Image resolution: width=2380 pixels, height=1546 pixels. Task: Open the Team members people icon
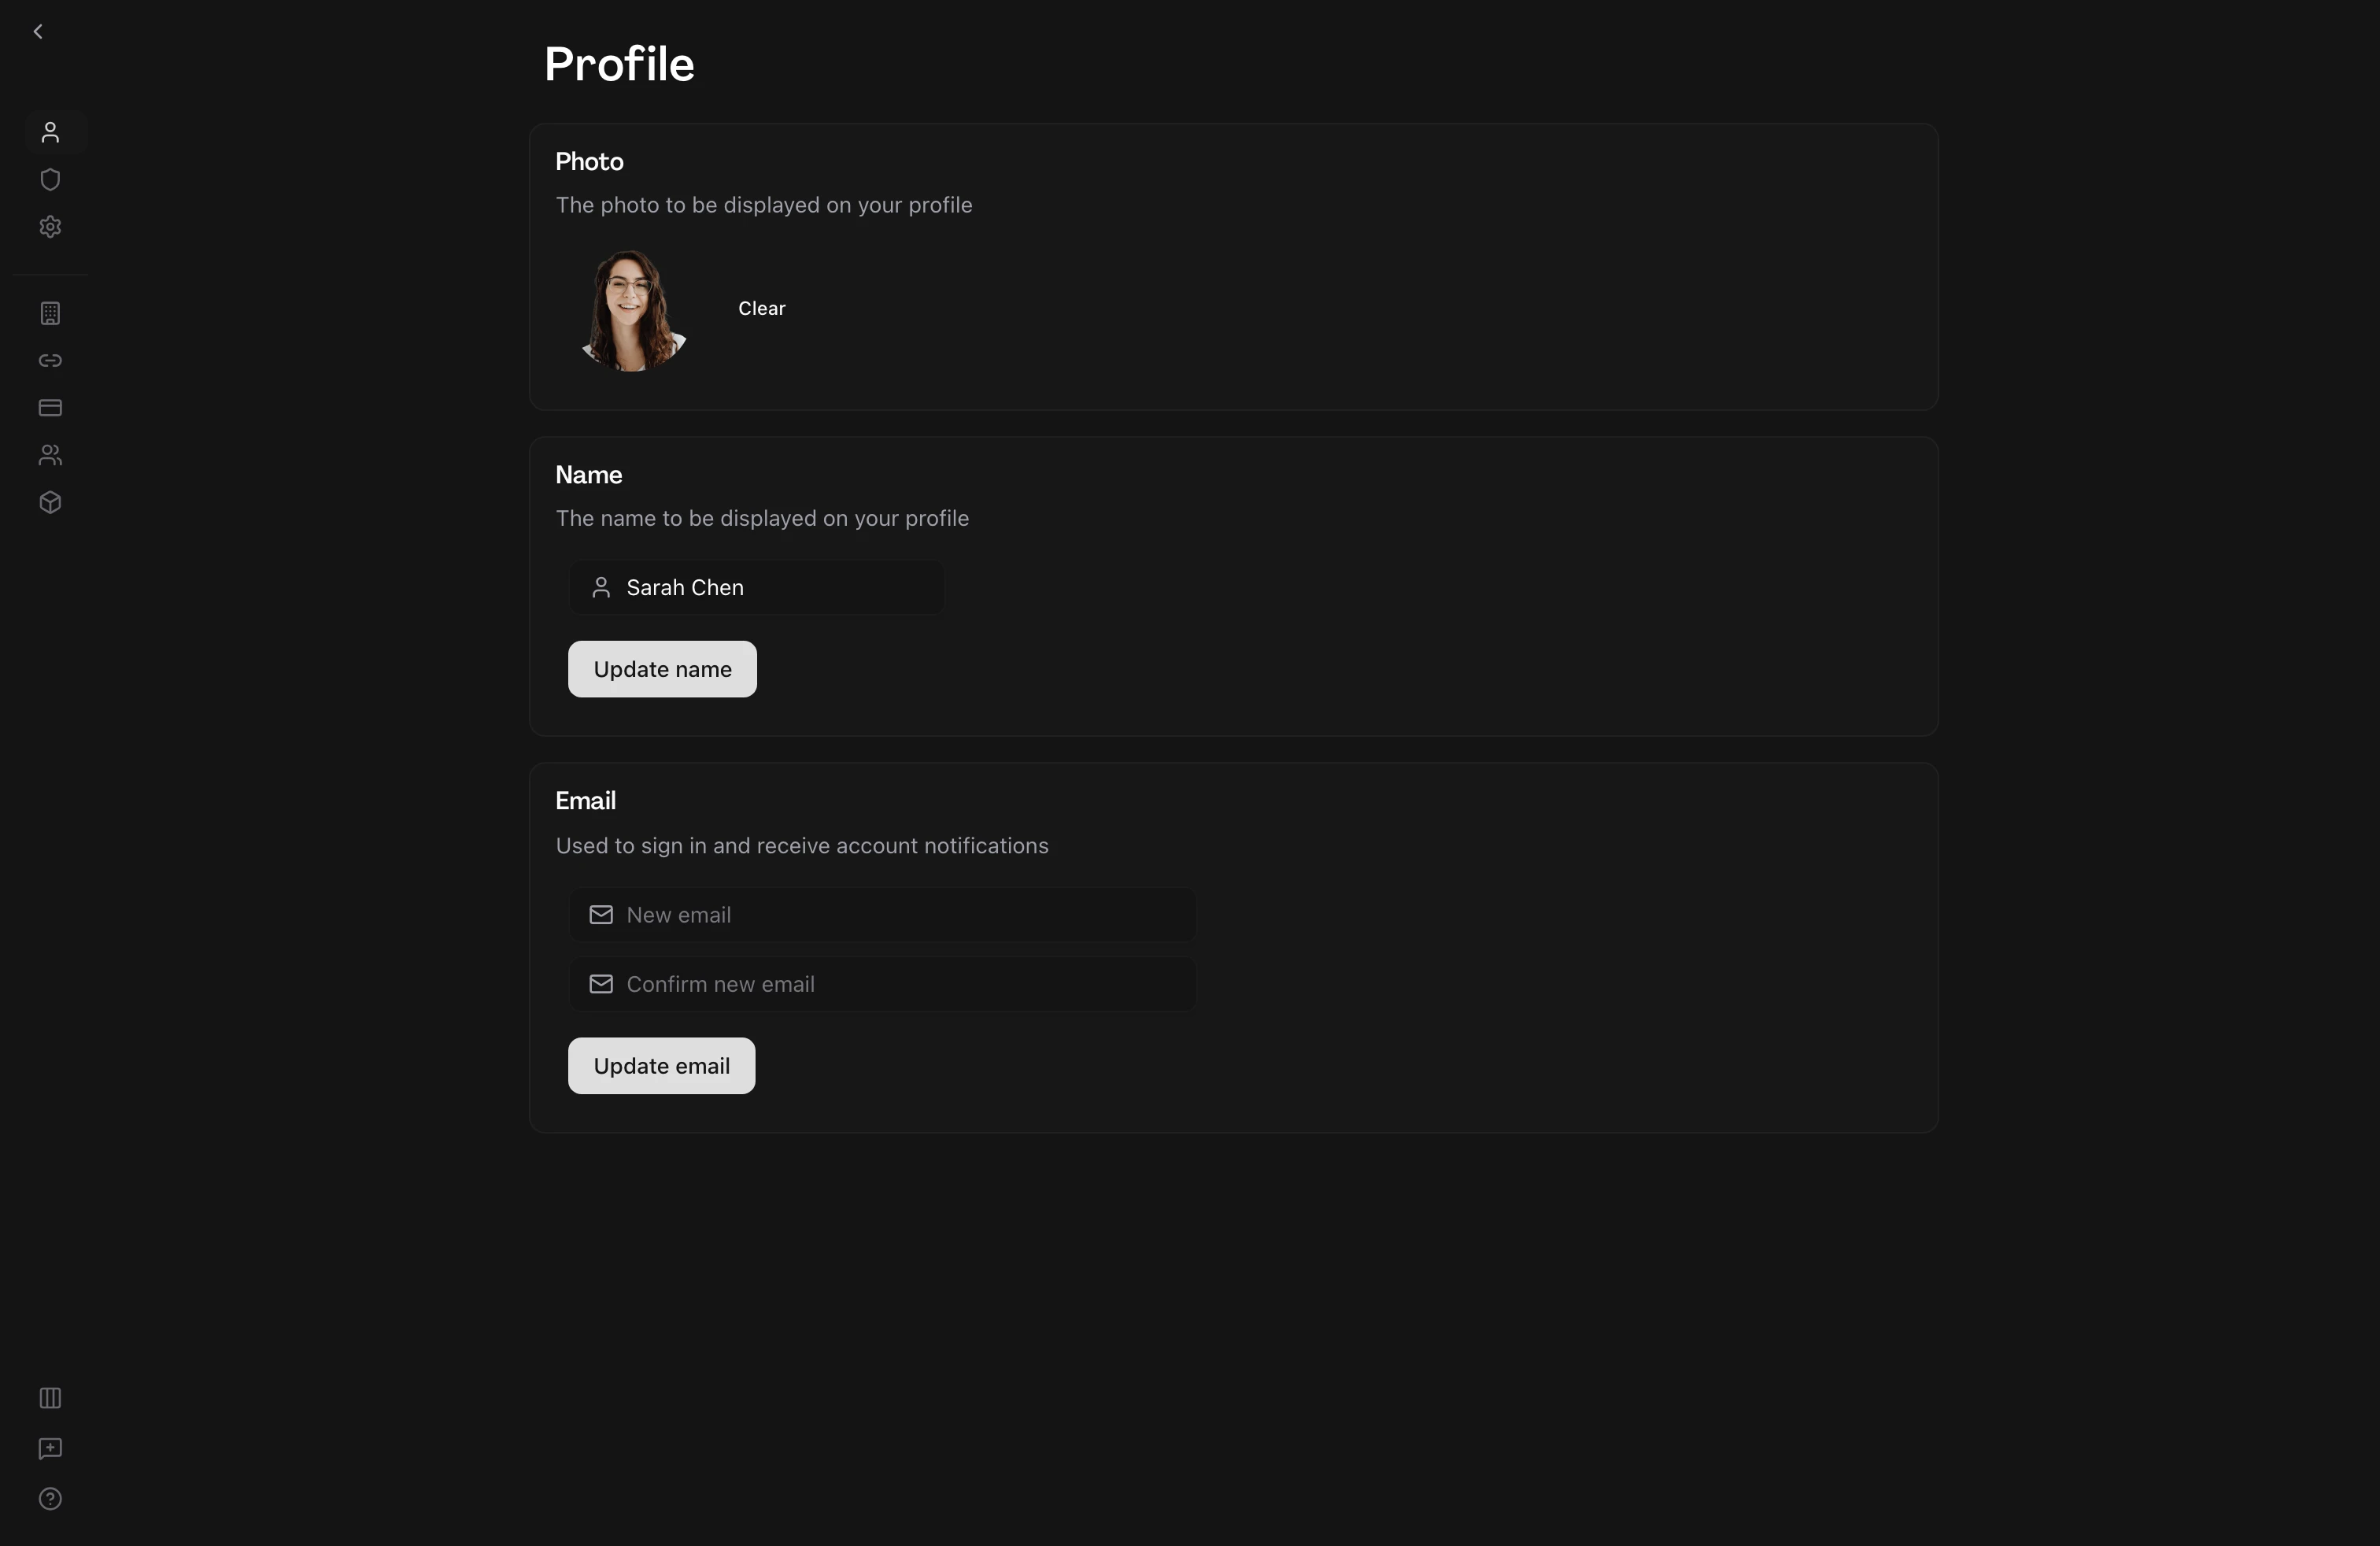tap(50, 455)
